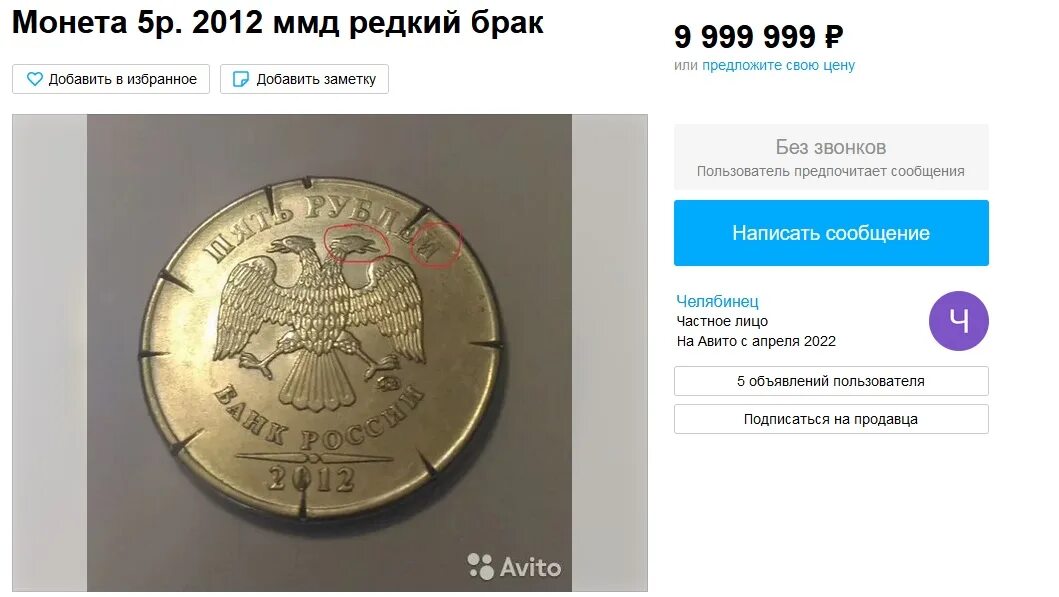Click 'На Авито с апреля 2022' text

tap(756, 341)
